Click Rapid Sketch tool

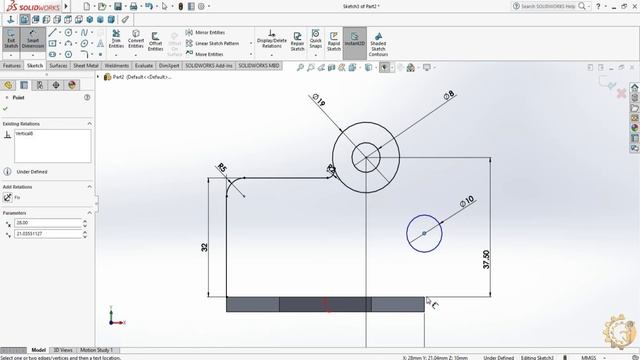(334, 41)
